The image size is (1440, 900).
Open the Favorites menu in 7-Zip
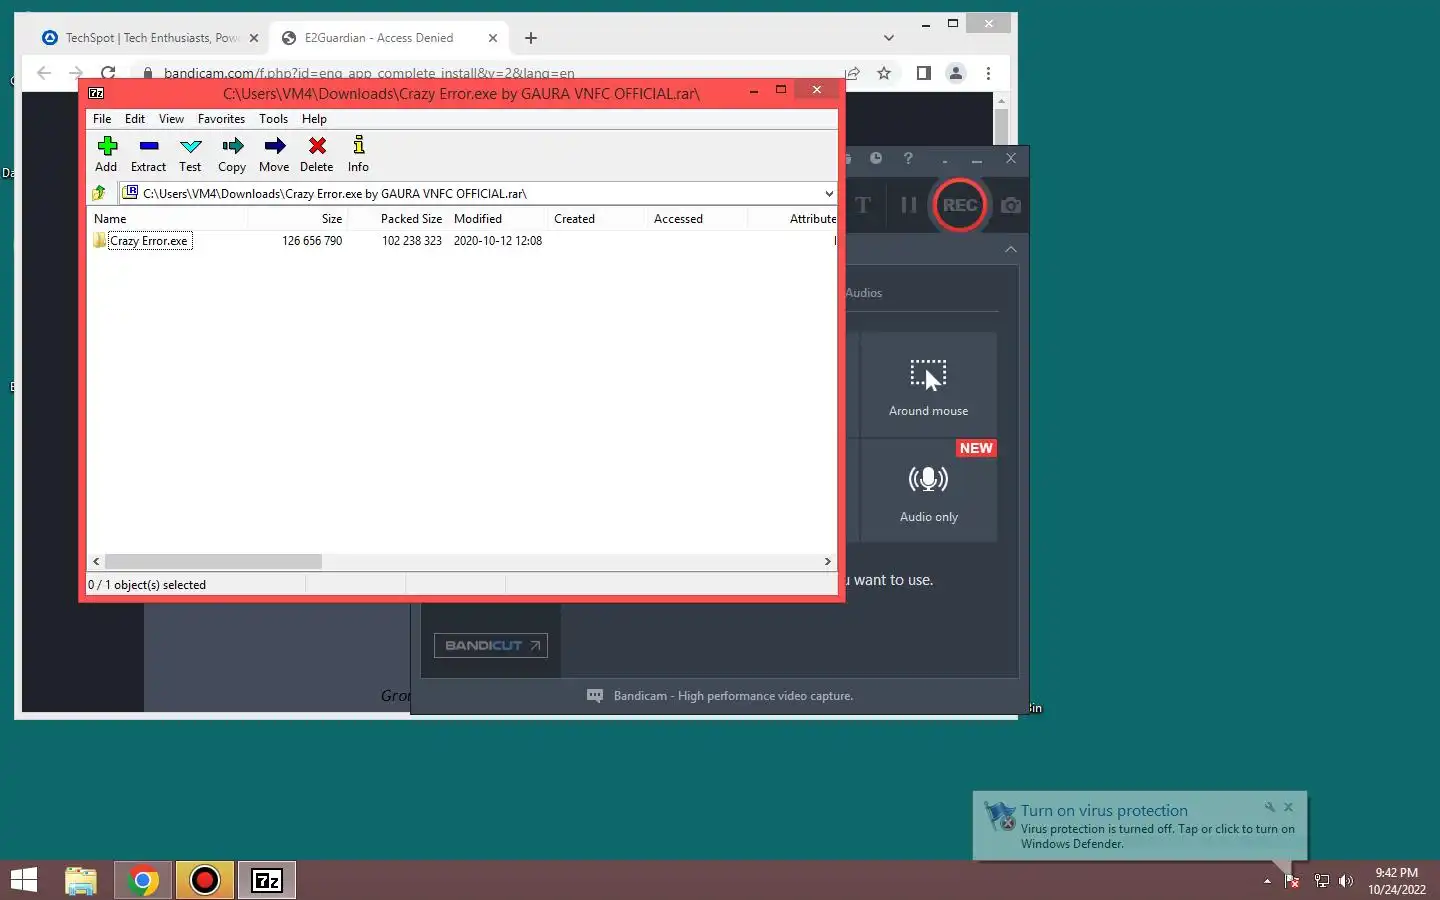coord(221,118)
